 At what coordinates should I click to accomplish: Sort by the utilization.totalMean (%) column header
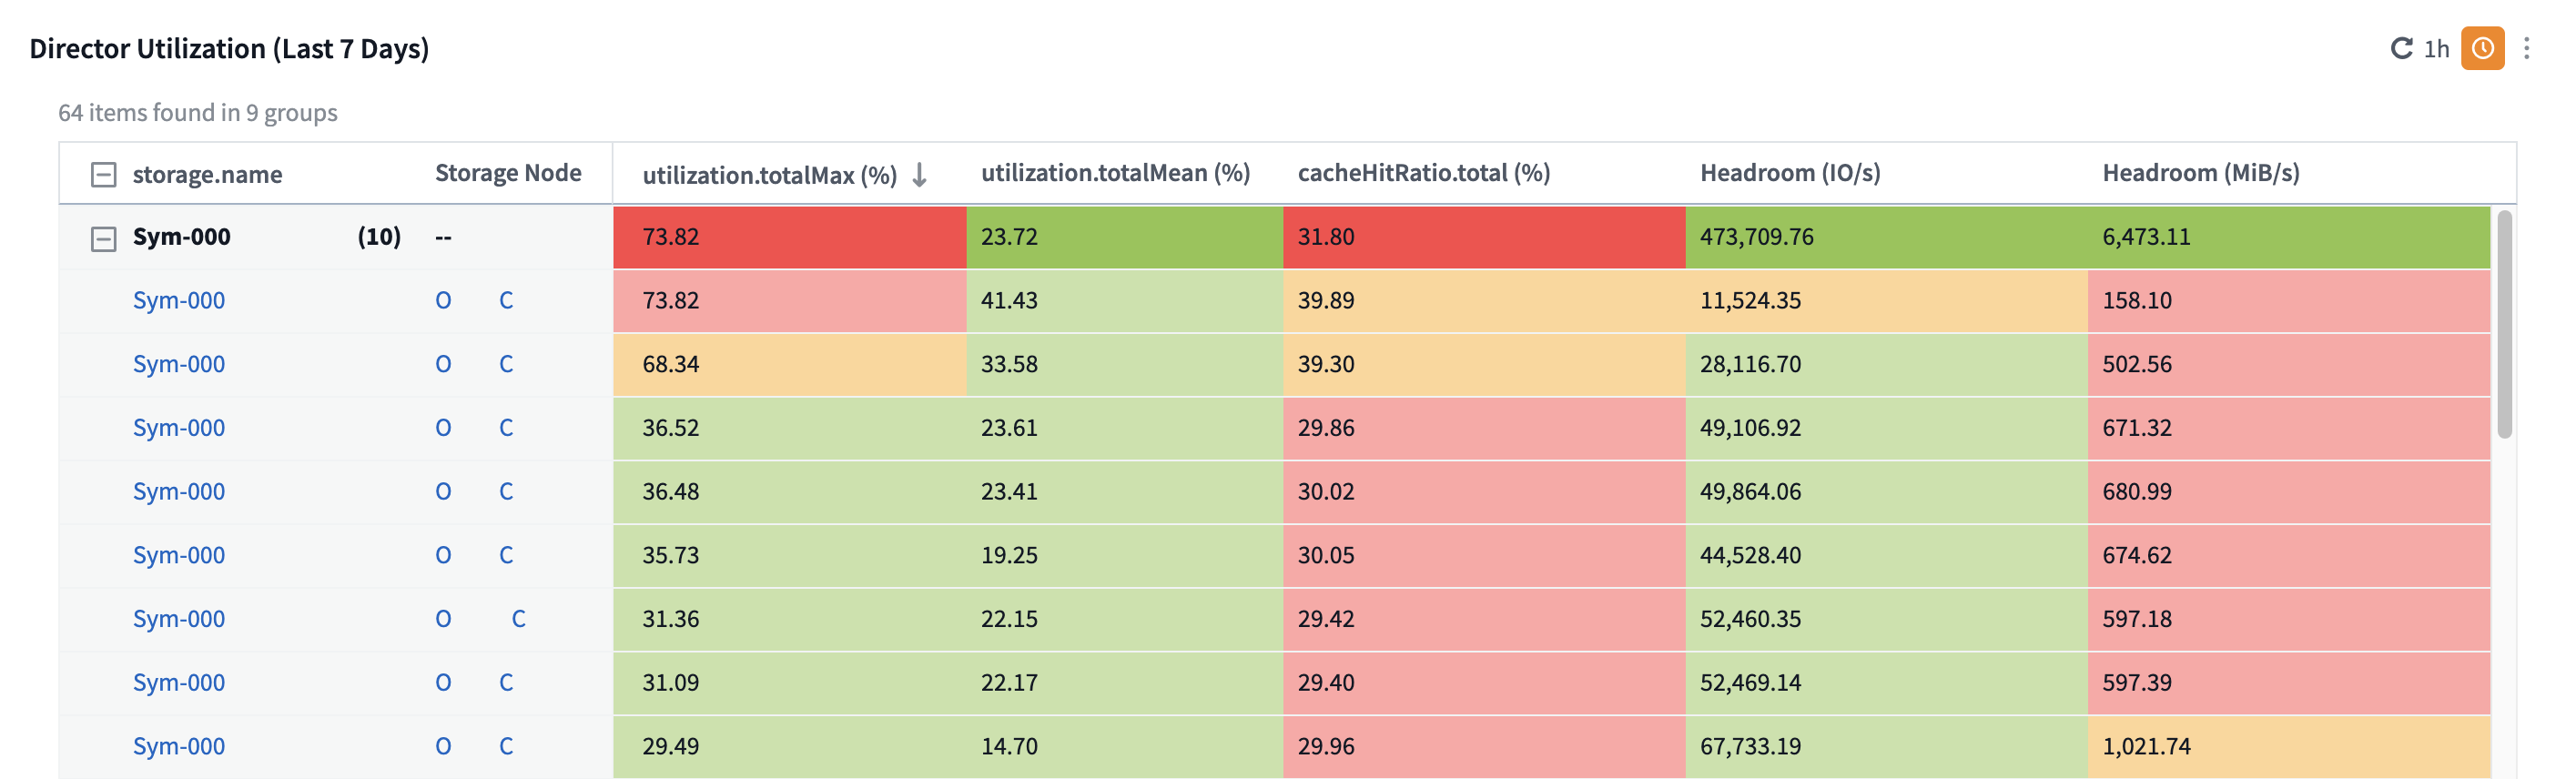tap(1115, 173)
